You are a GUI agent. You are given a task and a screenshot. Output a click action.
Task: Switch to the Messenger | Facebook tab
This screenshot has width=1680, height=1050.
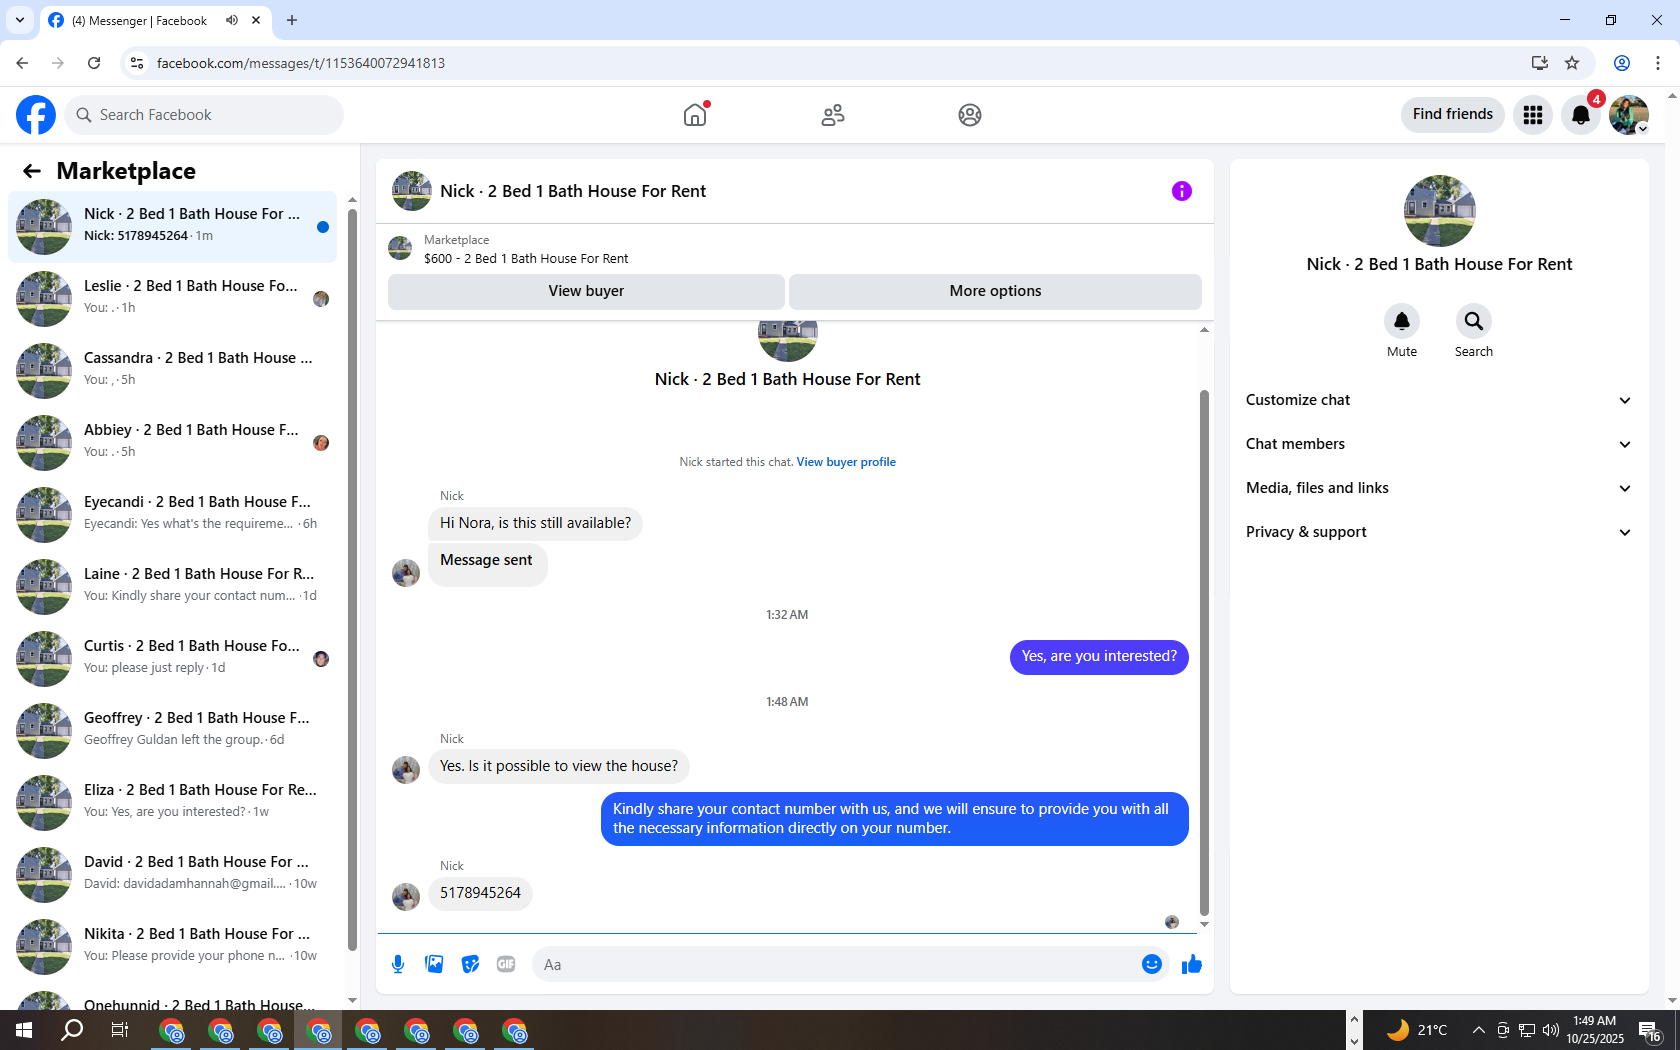155,20
